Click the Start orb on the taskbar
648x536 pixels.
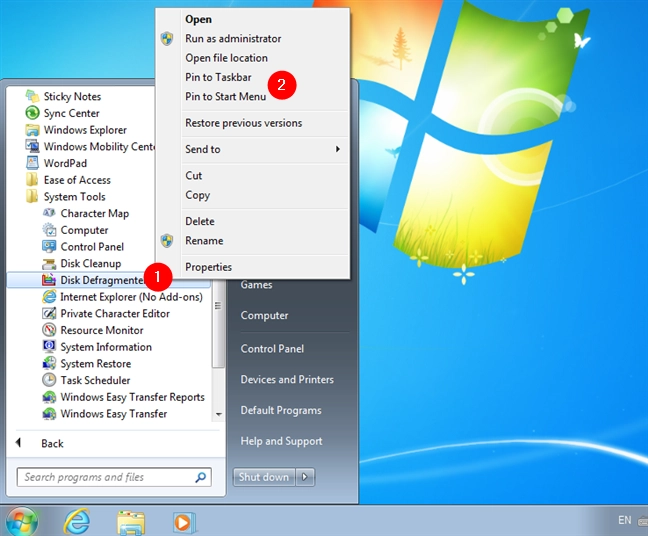(x=21, y=521)
